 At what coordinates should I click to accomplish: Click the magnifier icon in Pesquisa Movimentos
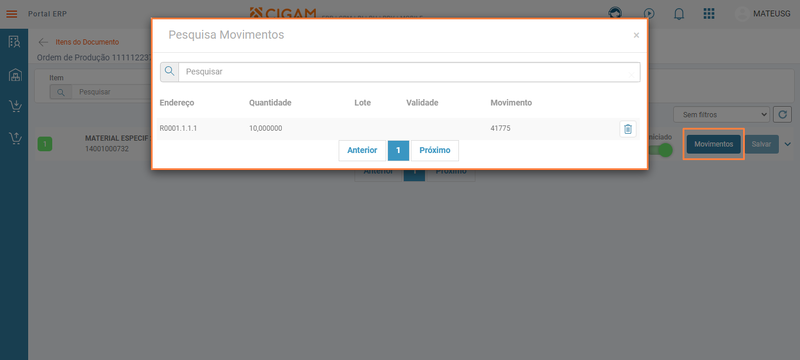pyautogui.click(x=169, y=72)
